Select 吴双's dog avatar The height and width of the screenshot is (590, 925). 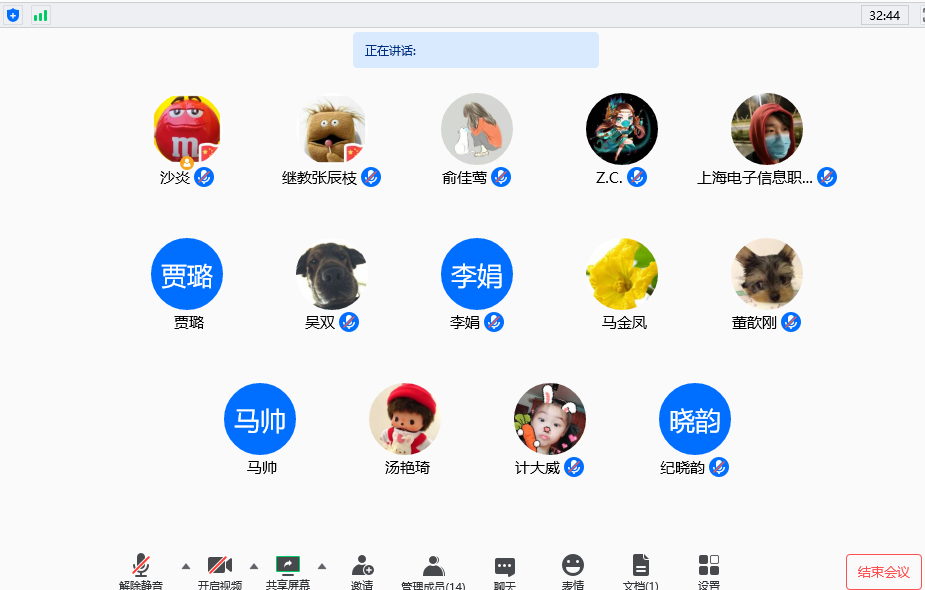[332, 274]
